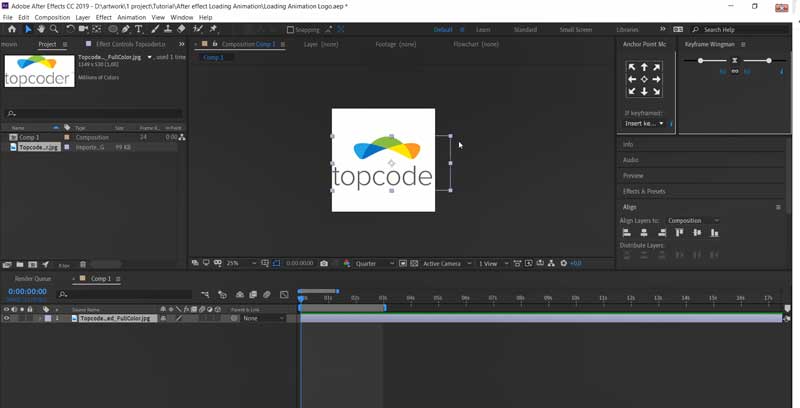Switch to the Effect Controls tab
The width and height of the screenshot is (800, 408).
tap(131, 44)
